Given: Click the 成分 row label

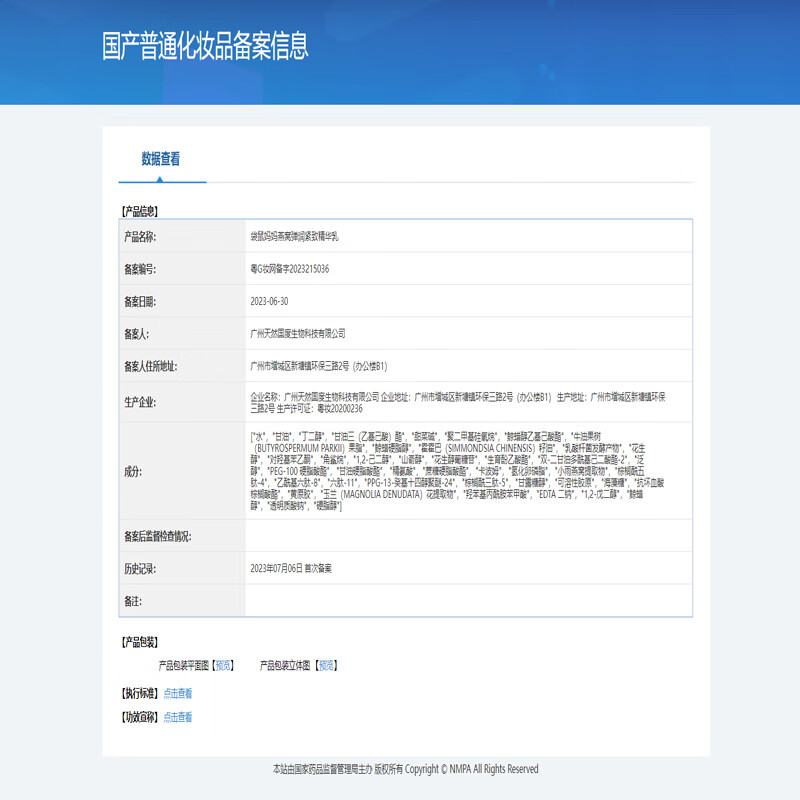Looking at the screenshot, I should tap(133, 471).
